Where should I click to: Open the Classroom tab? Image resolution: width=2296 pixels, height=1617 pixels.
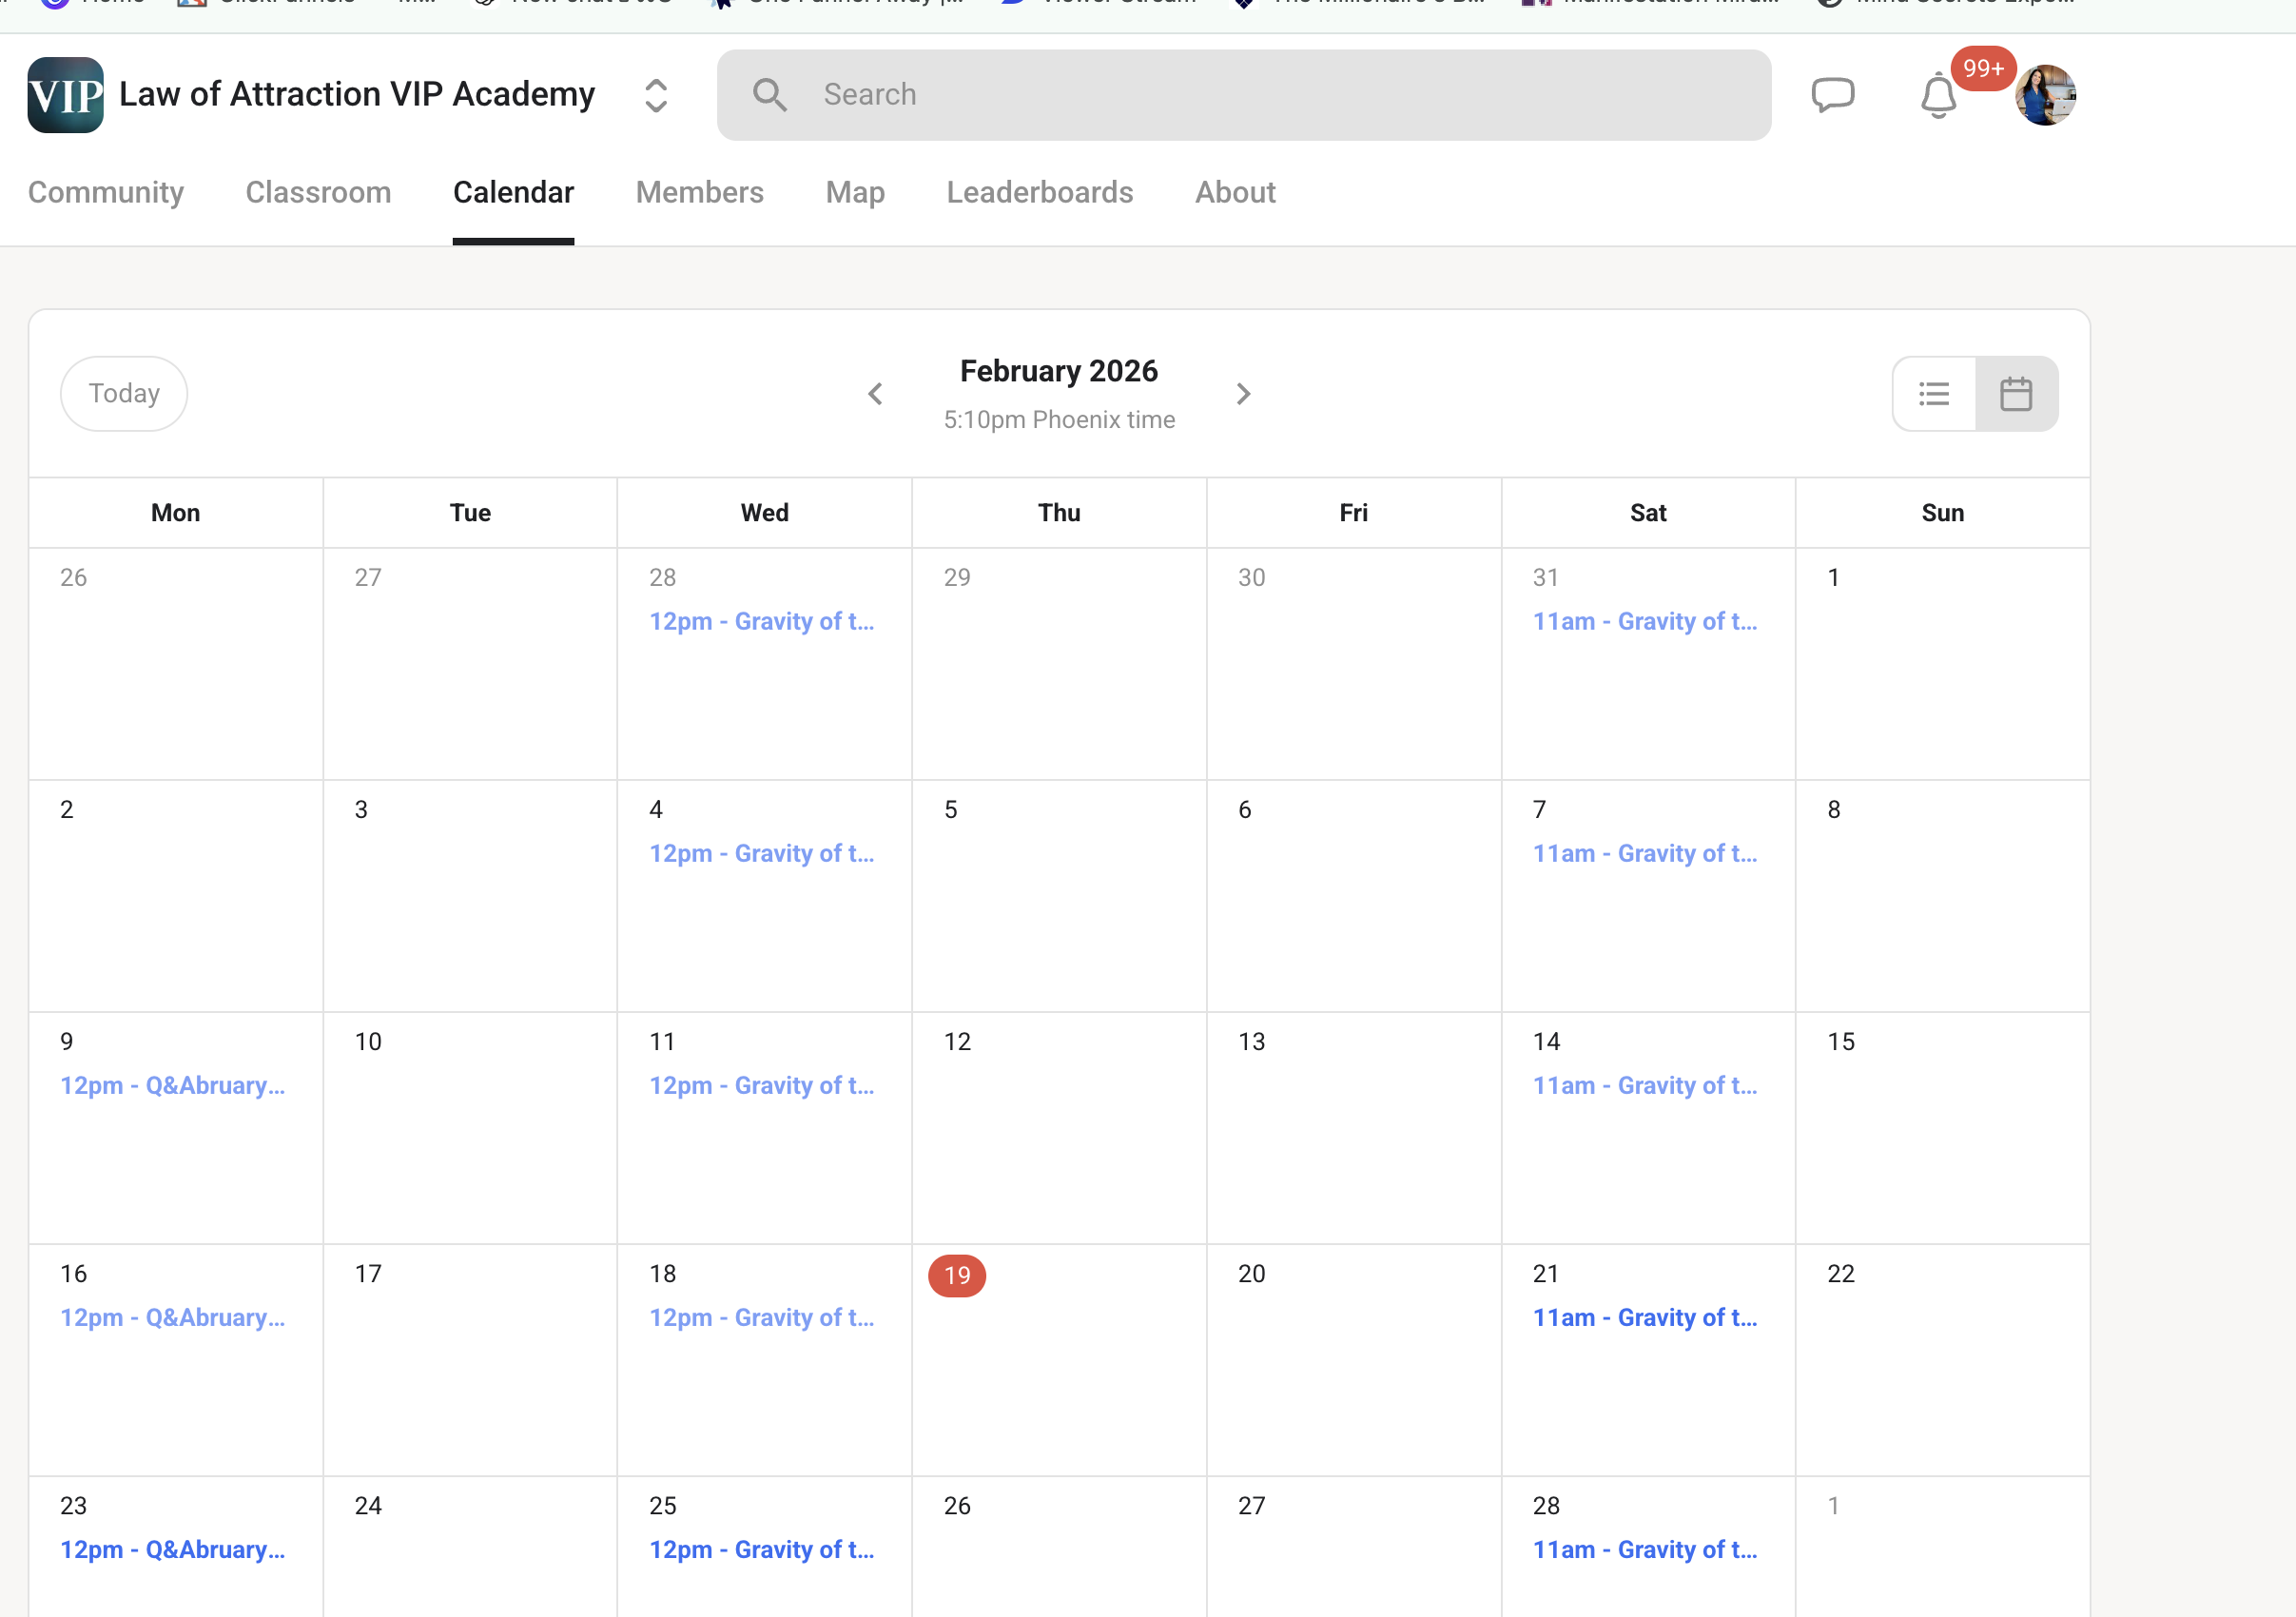pyautogui.click(x=318, y=192)
